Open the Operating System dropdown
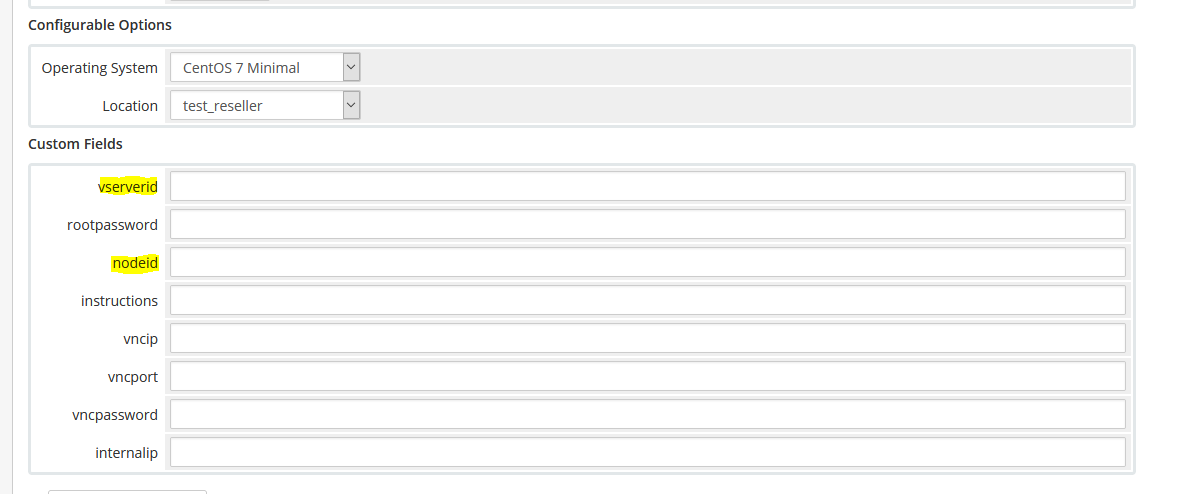1184x494 pixels. coord(264,68)
